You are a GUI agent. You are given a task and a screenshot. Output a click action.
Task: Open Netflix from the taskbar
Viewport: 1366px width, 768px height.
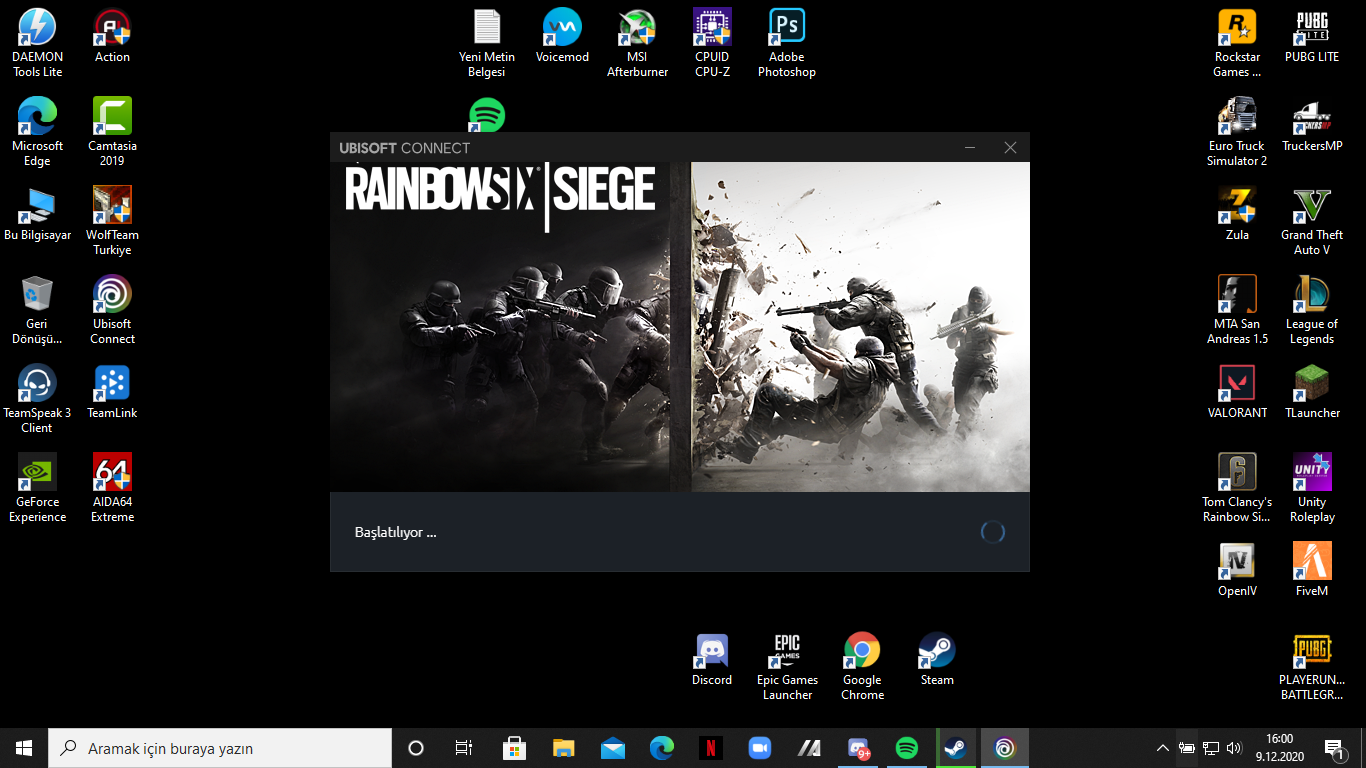711,748
